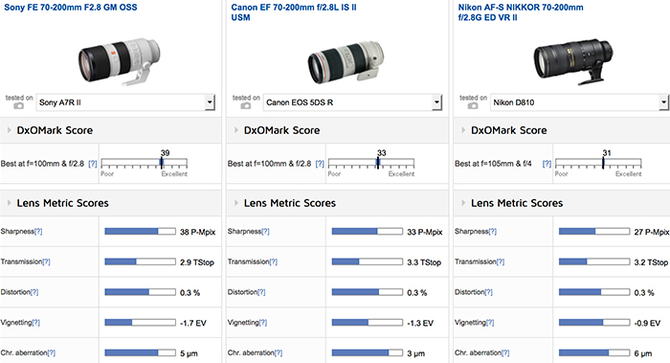The height and width of the screenshot is (363, 670).
Task: Click Nikon DxOMark score scale showing 31
Action: (x=598, y=163)
